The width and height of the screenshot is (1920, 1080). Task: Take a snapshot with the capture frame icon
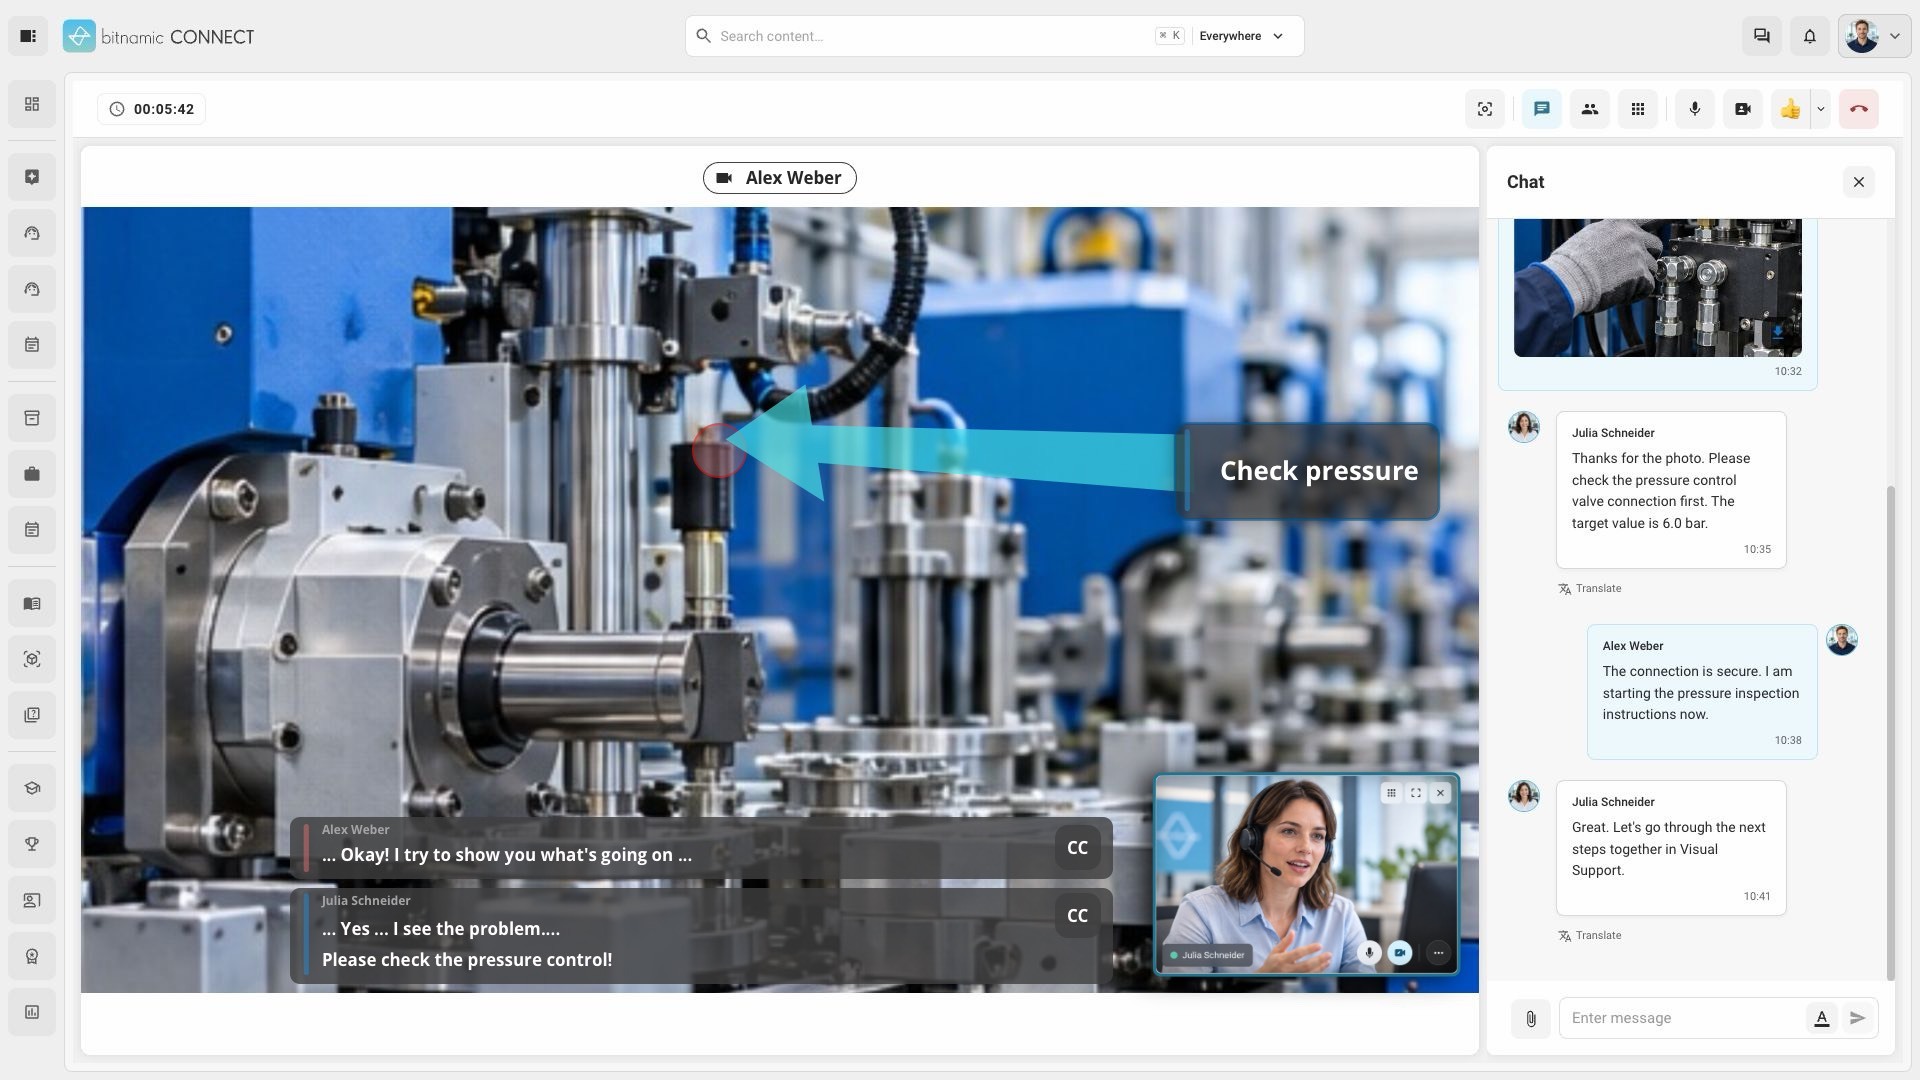[1485, 109]
